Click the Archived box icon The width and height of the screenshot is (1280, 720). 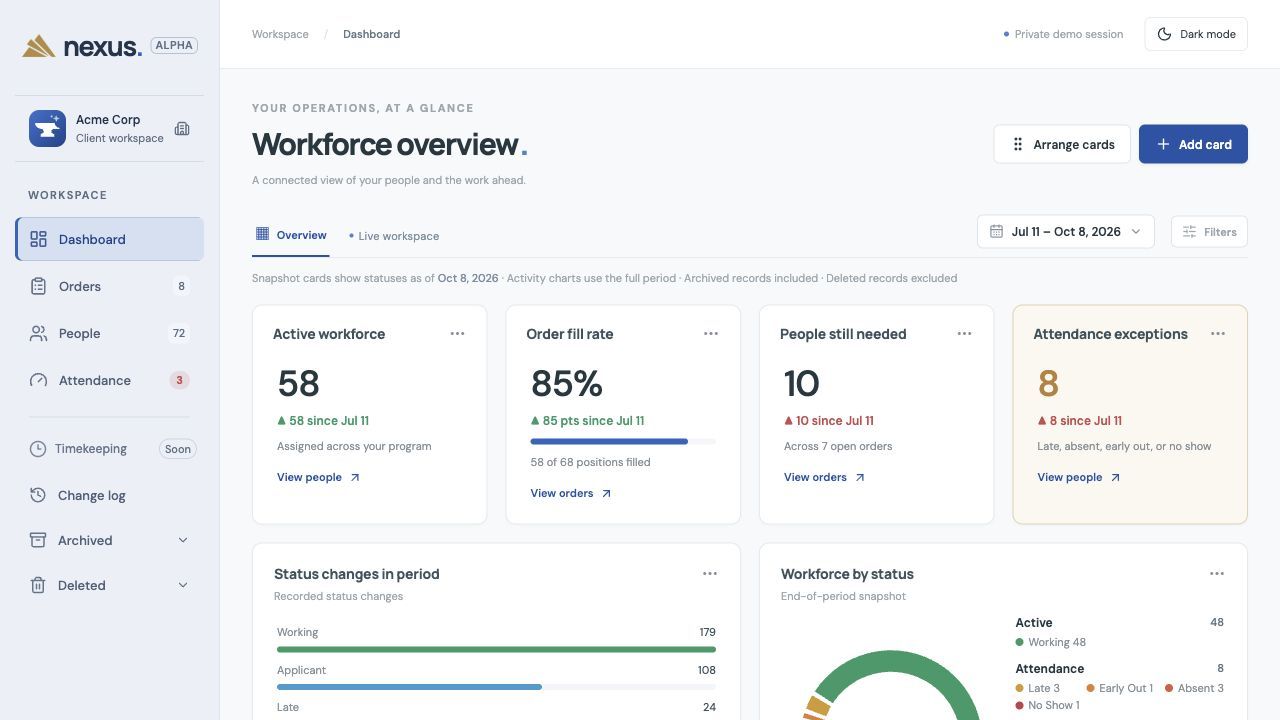(38, 540)
